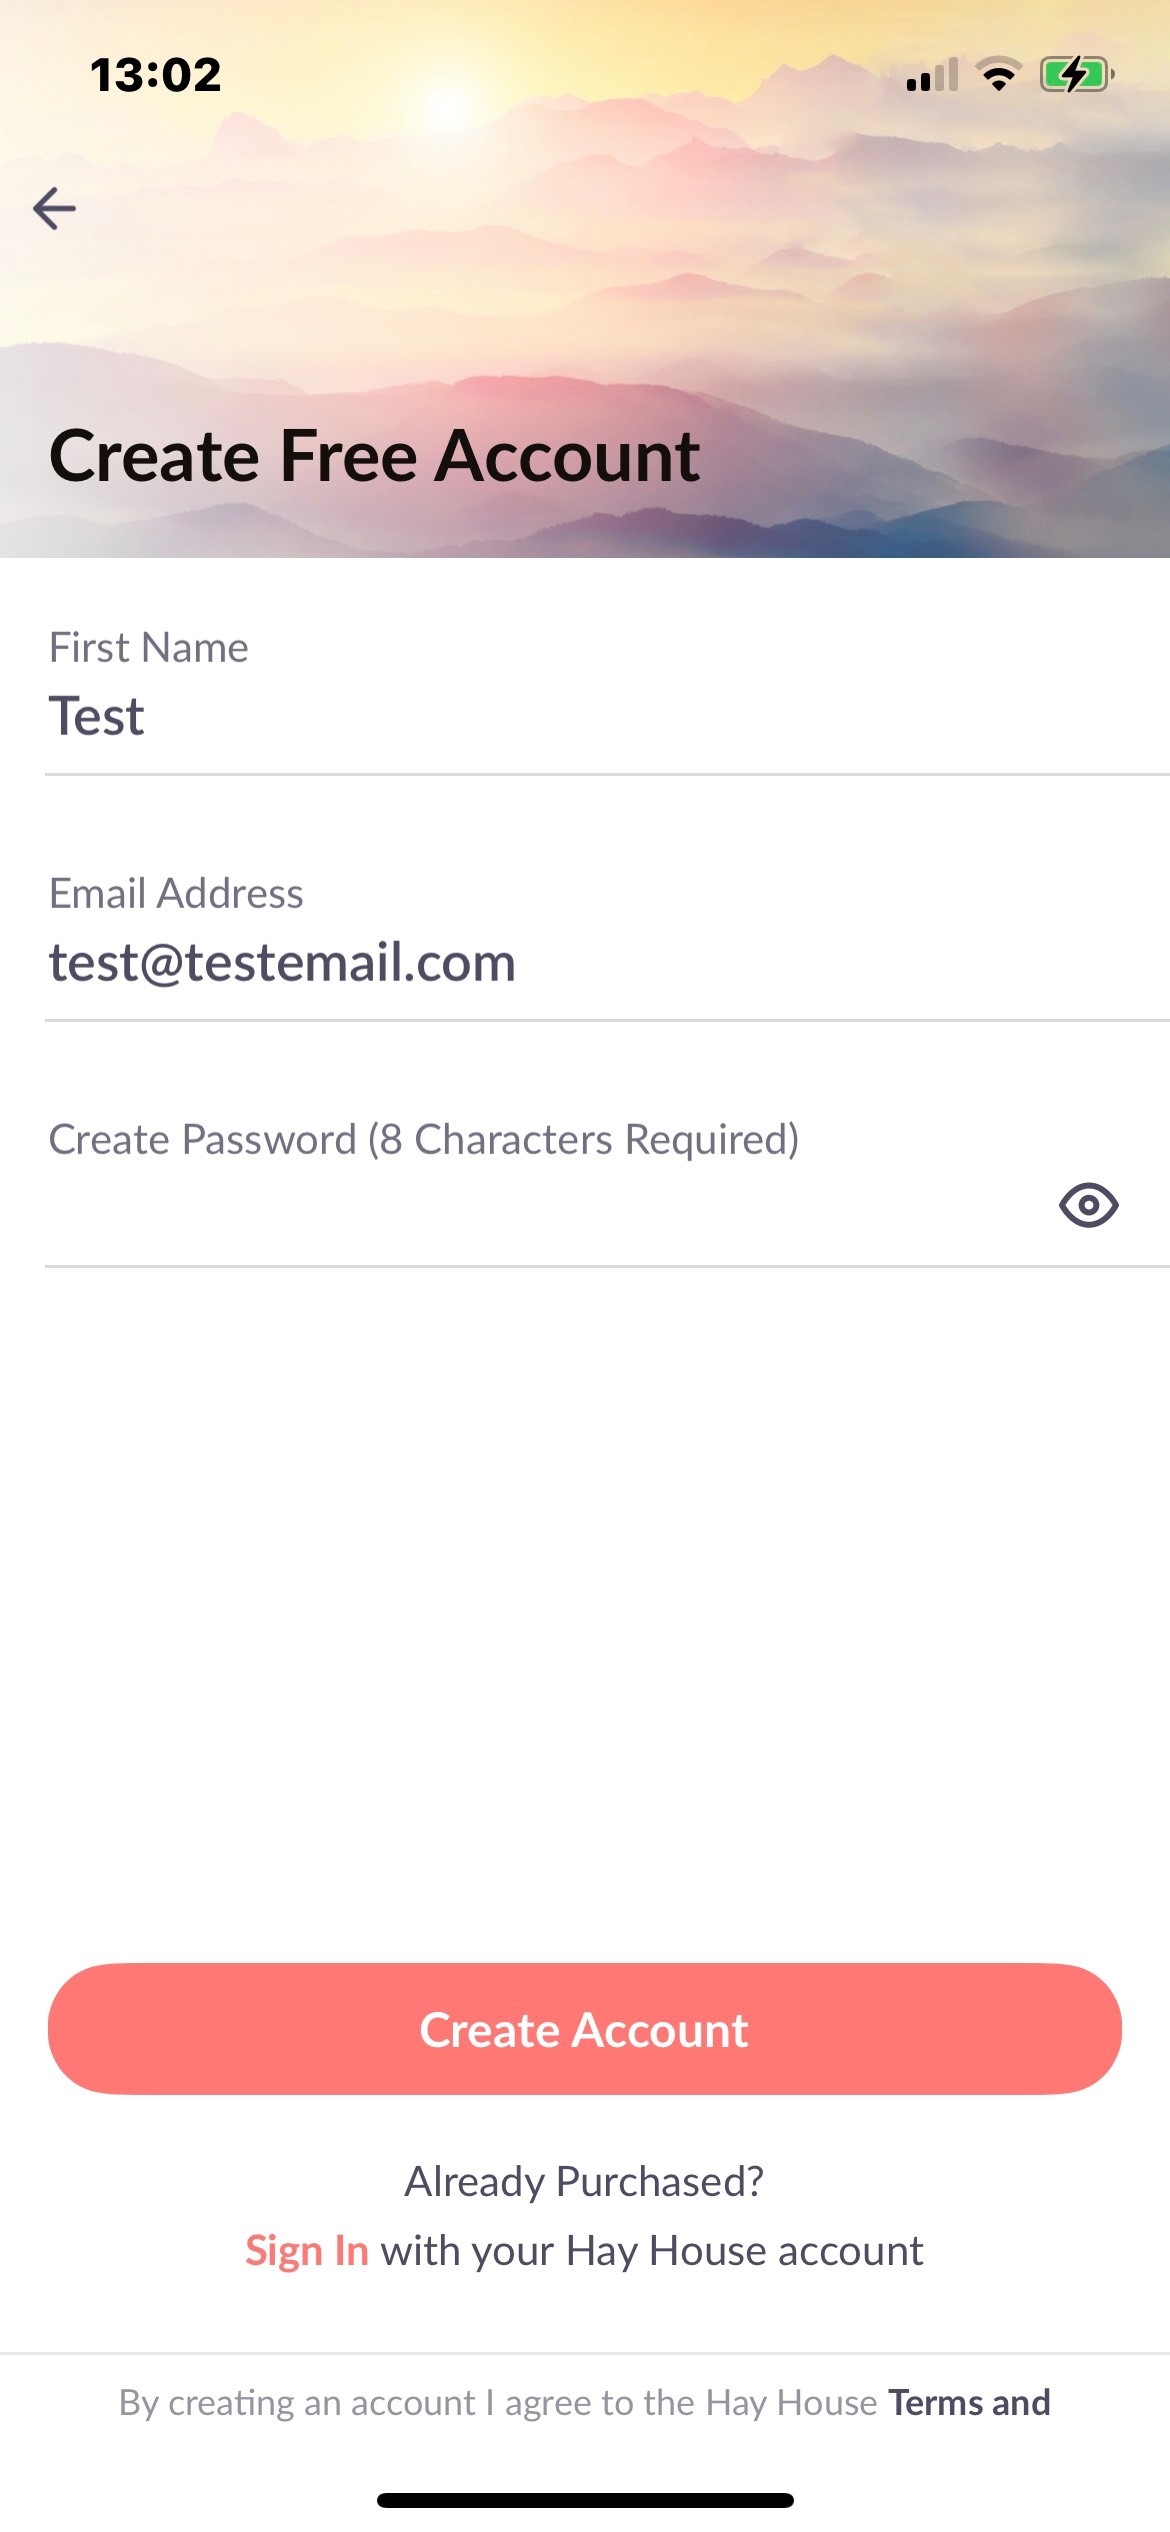Click the Create Password (8 Characters Required) label
This screenshot has width=1170, height=2532.
[424, 1140]
